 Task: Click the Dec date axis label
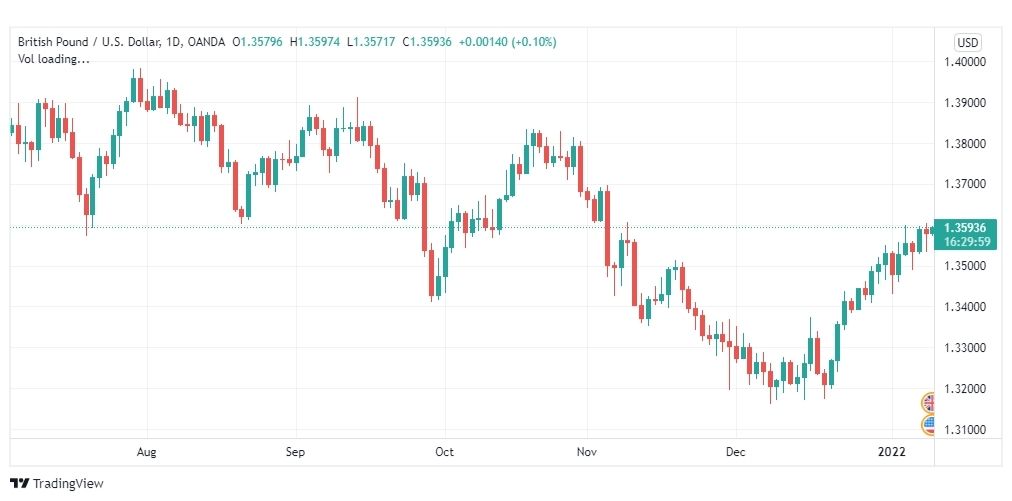(x=735, y=452)
